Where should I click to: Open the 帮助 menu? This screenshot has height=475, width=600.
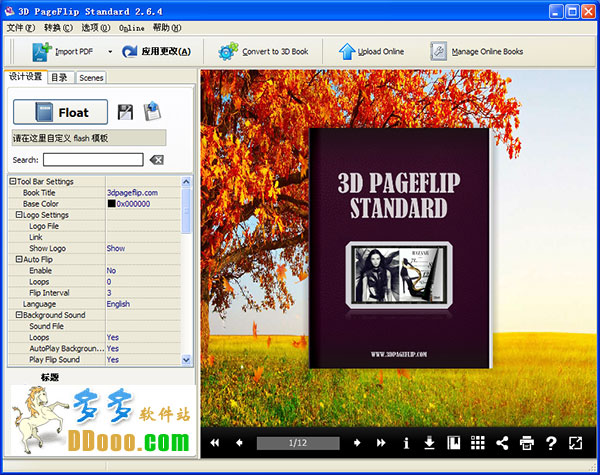tap(167, 28)
